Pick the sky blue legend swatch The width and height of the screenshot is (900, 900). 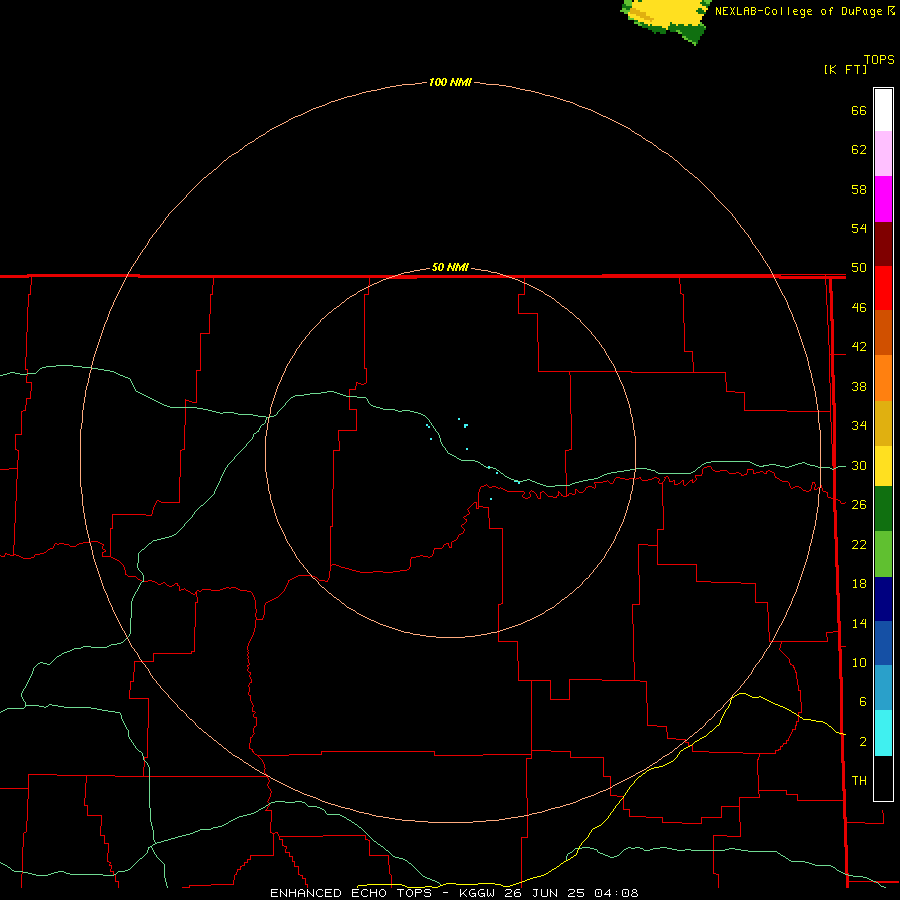coord(883,688)
